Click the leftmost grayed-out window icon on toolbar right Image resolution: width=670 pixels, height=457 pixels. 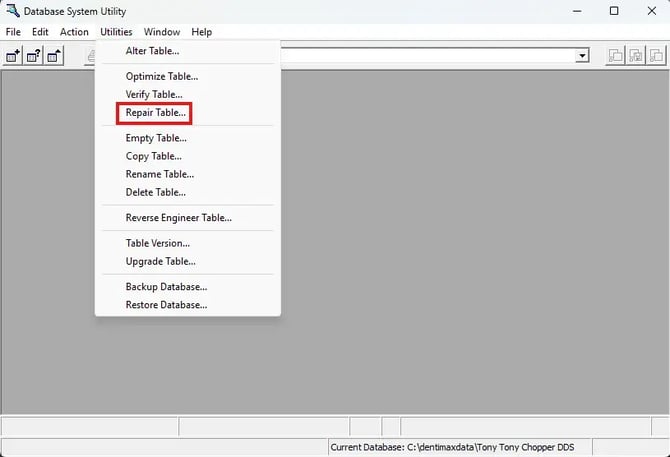[616, 56]
